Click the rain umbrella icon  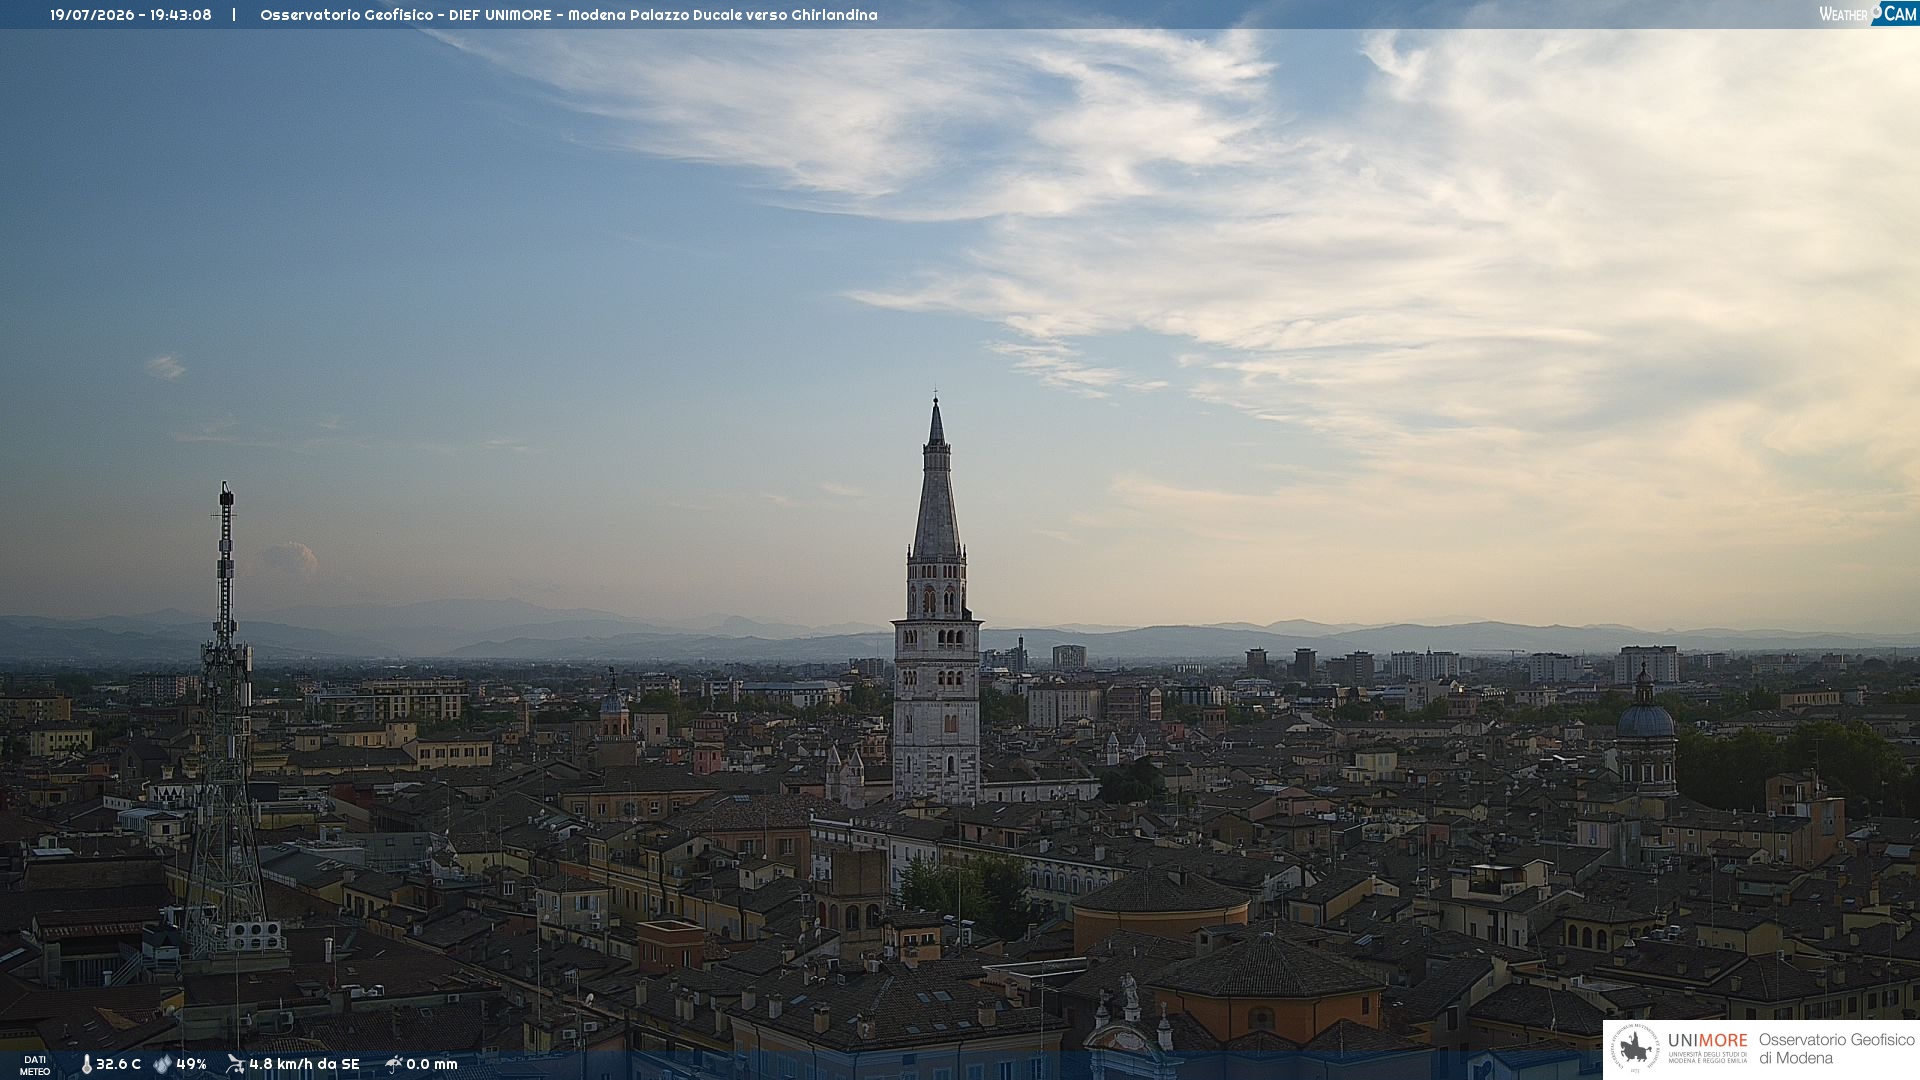coord(394,1064)
